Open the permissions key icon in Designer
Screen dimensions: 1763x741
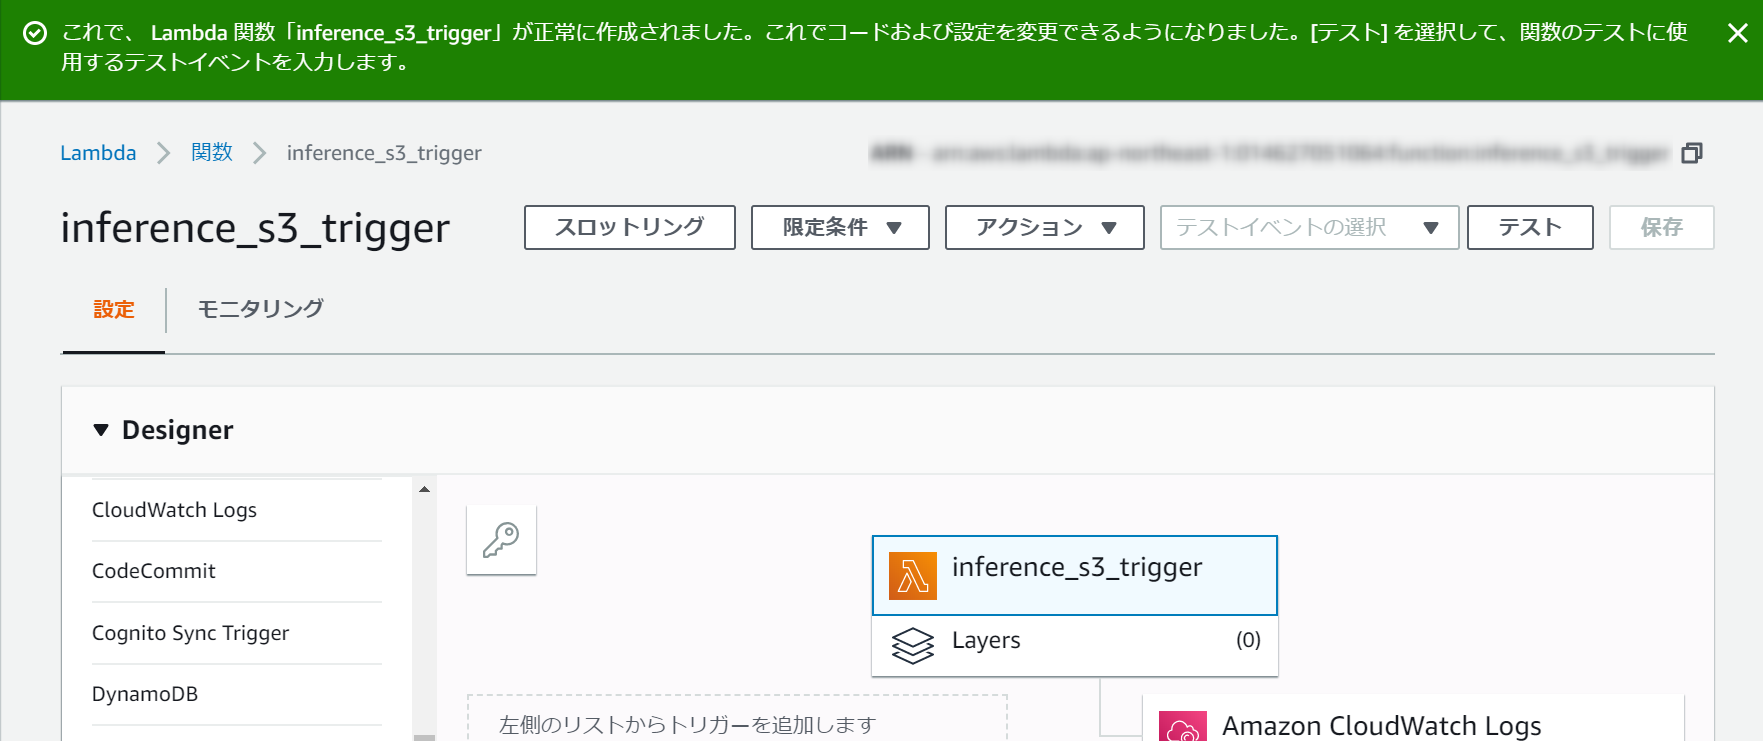[x=501, y=540]
